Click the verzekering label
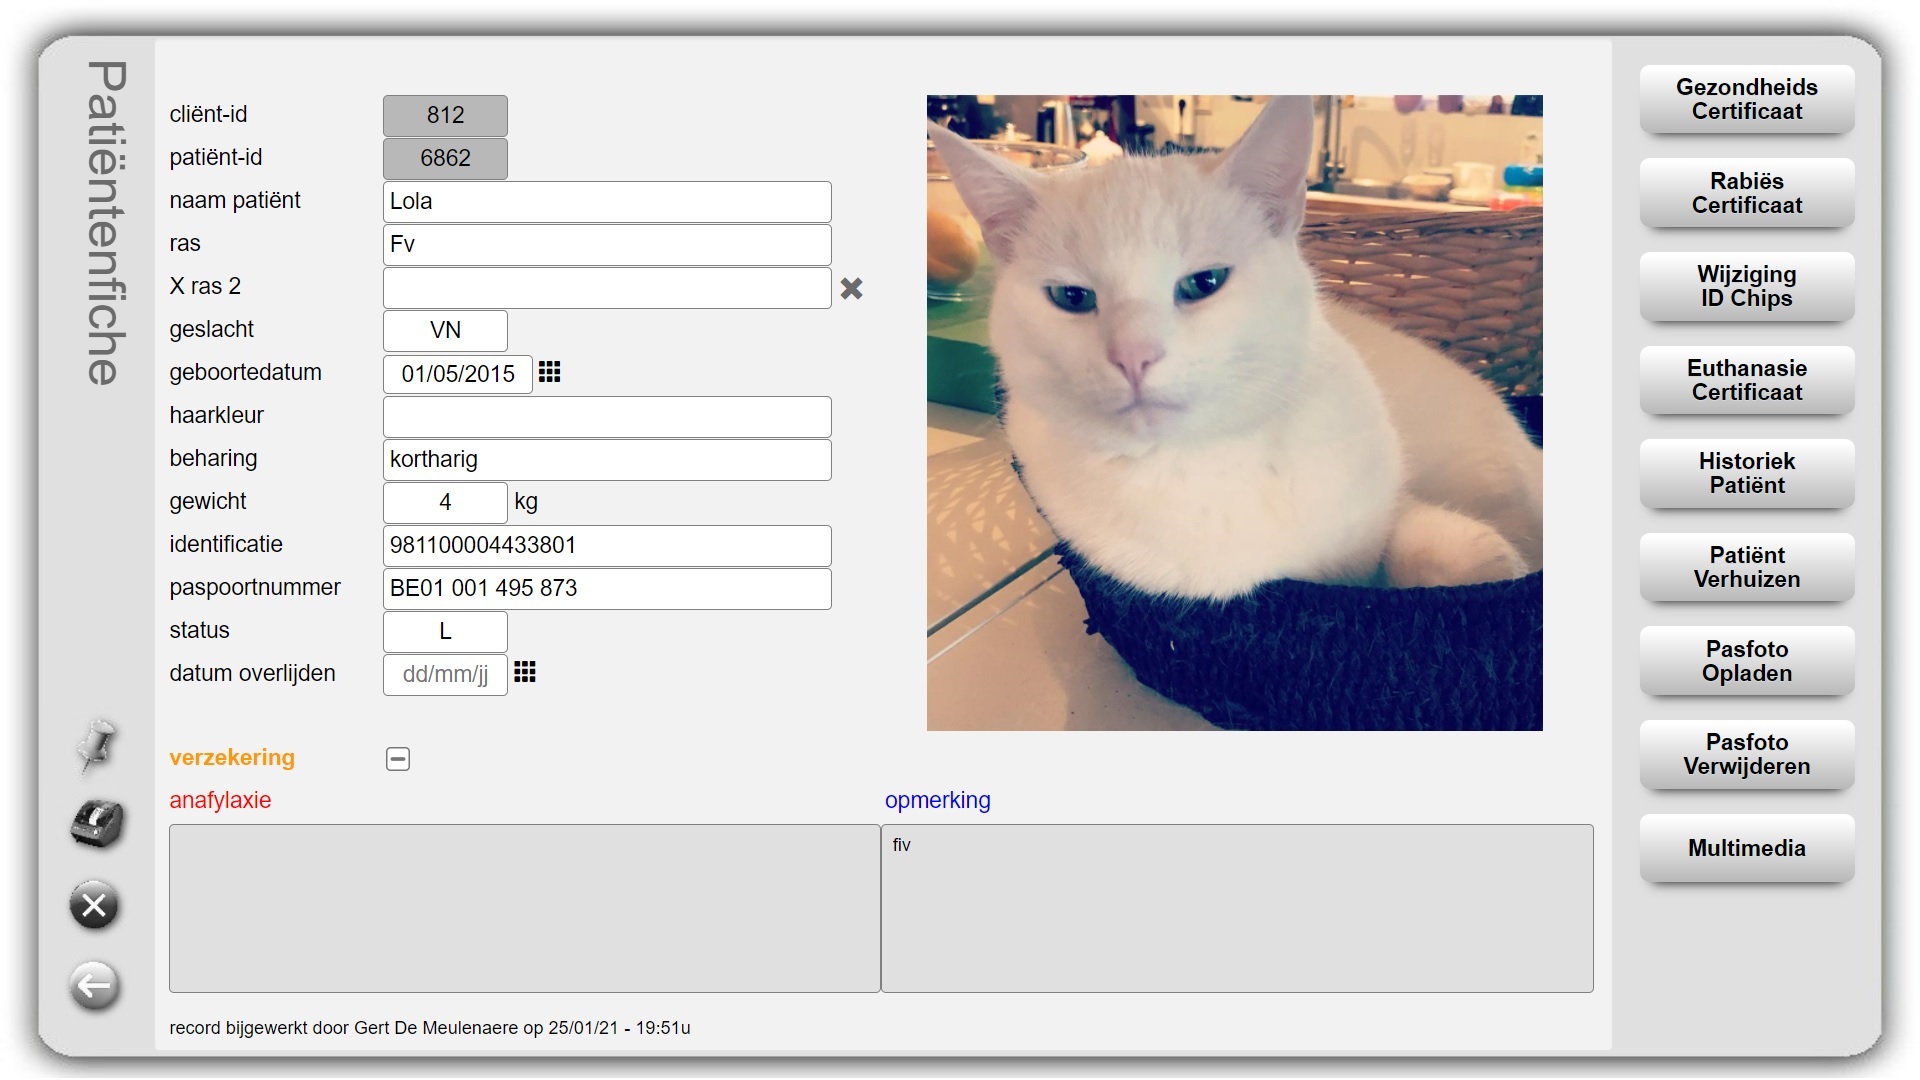1920x1080 pixels. (x=232, y=758)
